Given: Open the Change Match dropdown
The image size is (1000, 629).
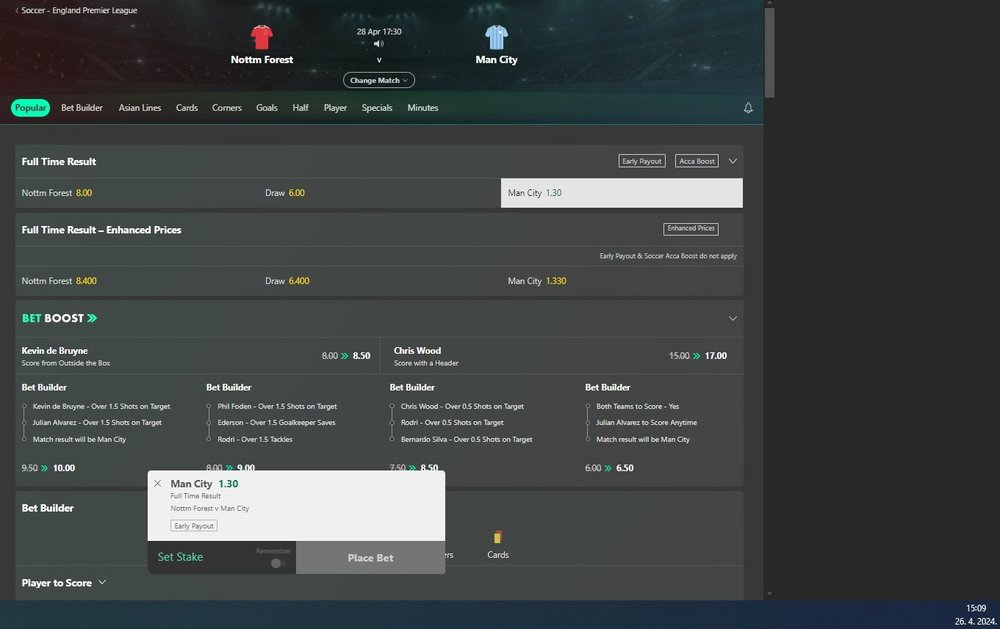Looking at the screenshot, I should [x=378, y=80].
